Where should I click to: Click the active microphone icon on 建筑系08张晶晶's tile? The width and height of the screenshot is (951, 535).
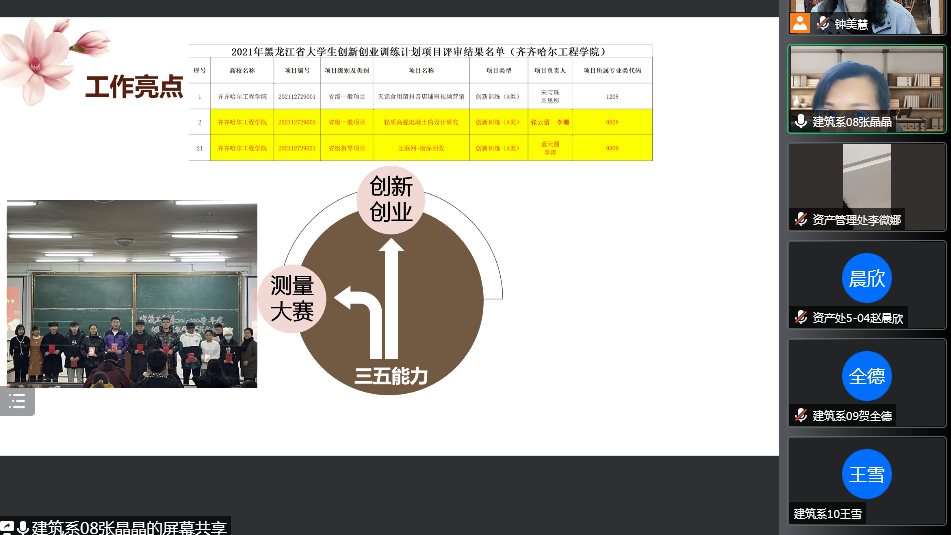800,121
